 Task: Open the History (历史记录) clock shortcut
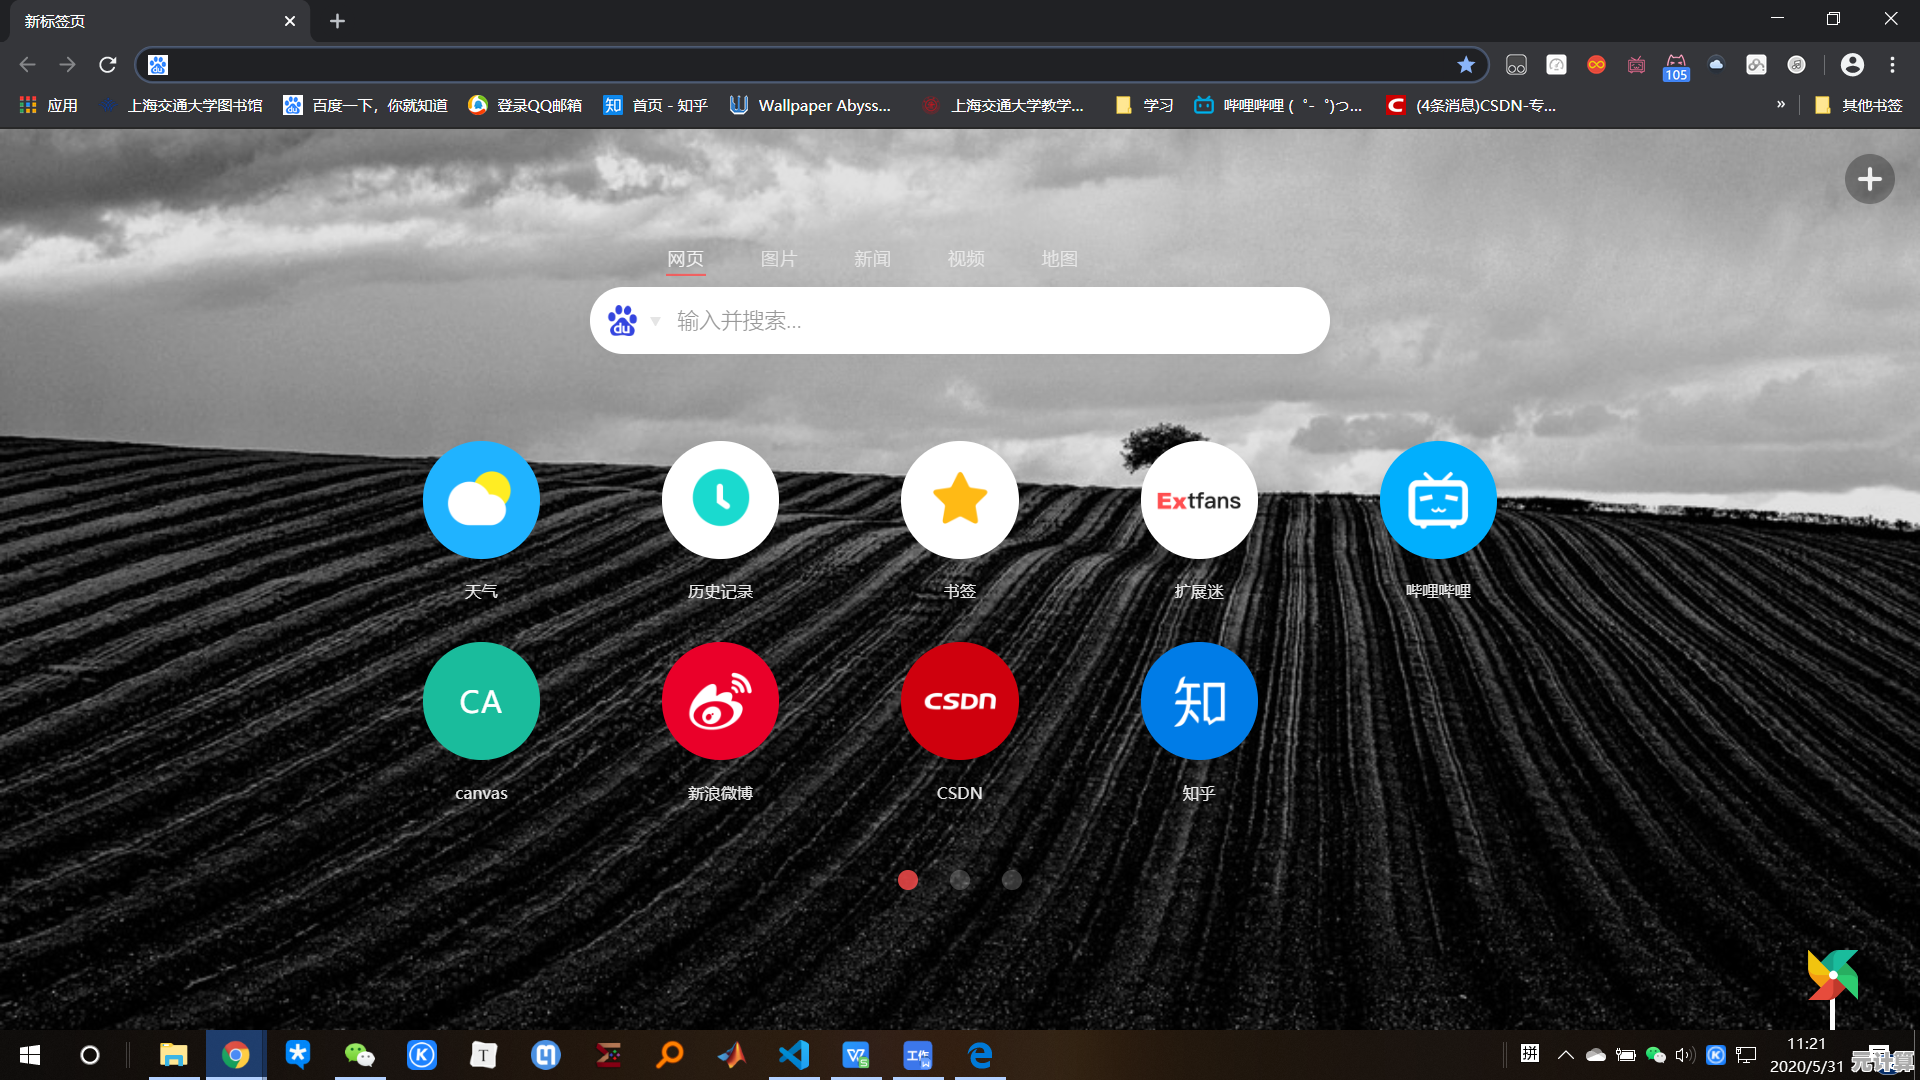pyautogui.click(x=720, y=500)
